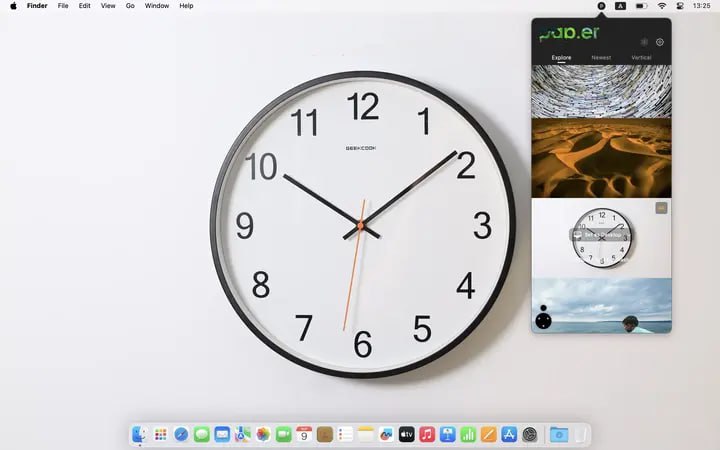Open the Window menu
Screen dimensions: 720x450
[x=157, y=6]
